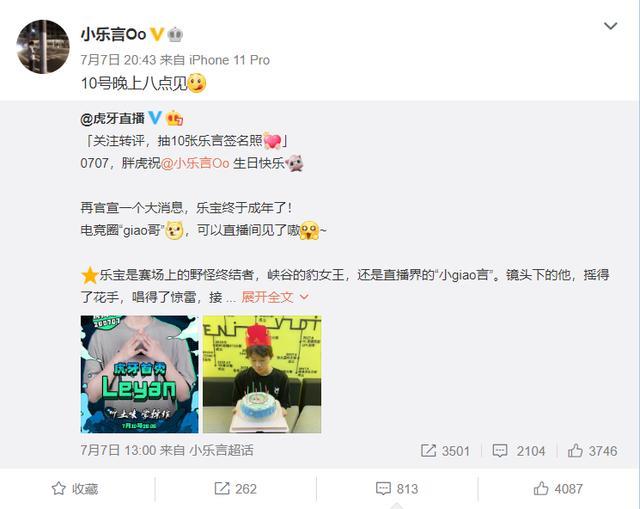Open the birthday cake photo thumbnail
640x509 pixels.
pos(262,374)
